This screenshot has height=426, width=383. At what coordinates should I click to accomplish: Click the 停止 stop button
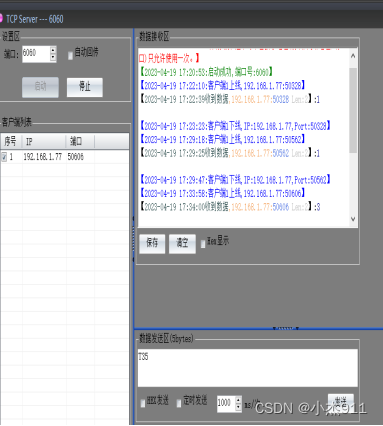[85, 87]
